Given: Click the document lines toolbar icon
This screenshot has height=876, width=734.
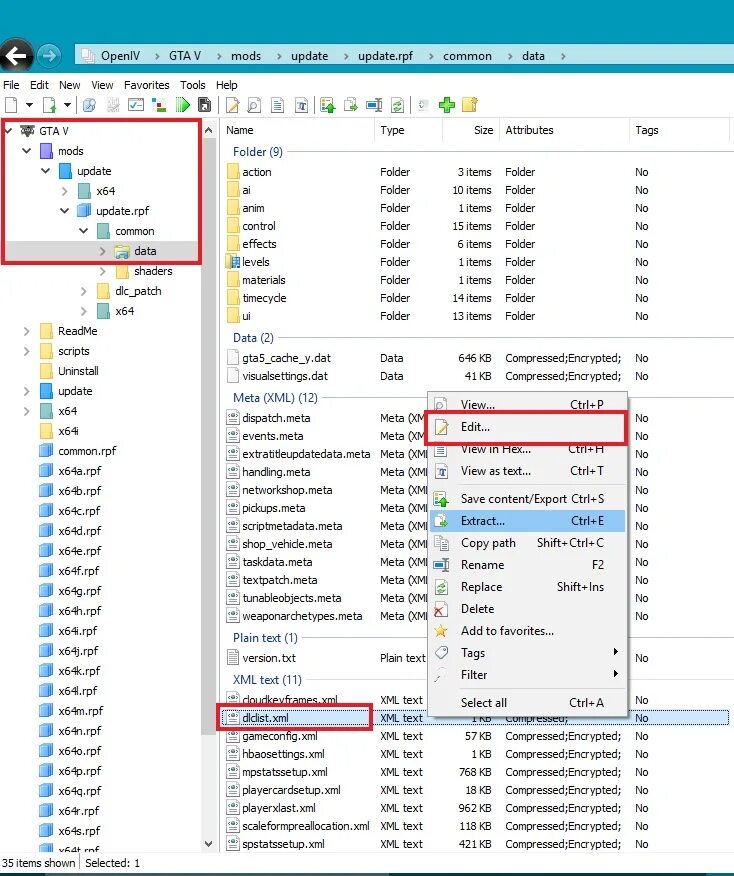Looking at the screenshot, I should pos(278,105).
